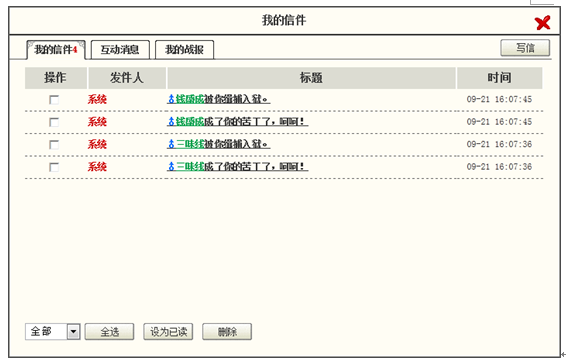Close the mail window with red X

click(x=543, y=23)
